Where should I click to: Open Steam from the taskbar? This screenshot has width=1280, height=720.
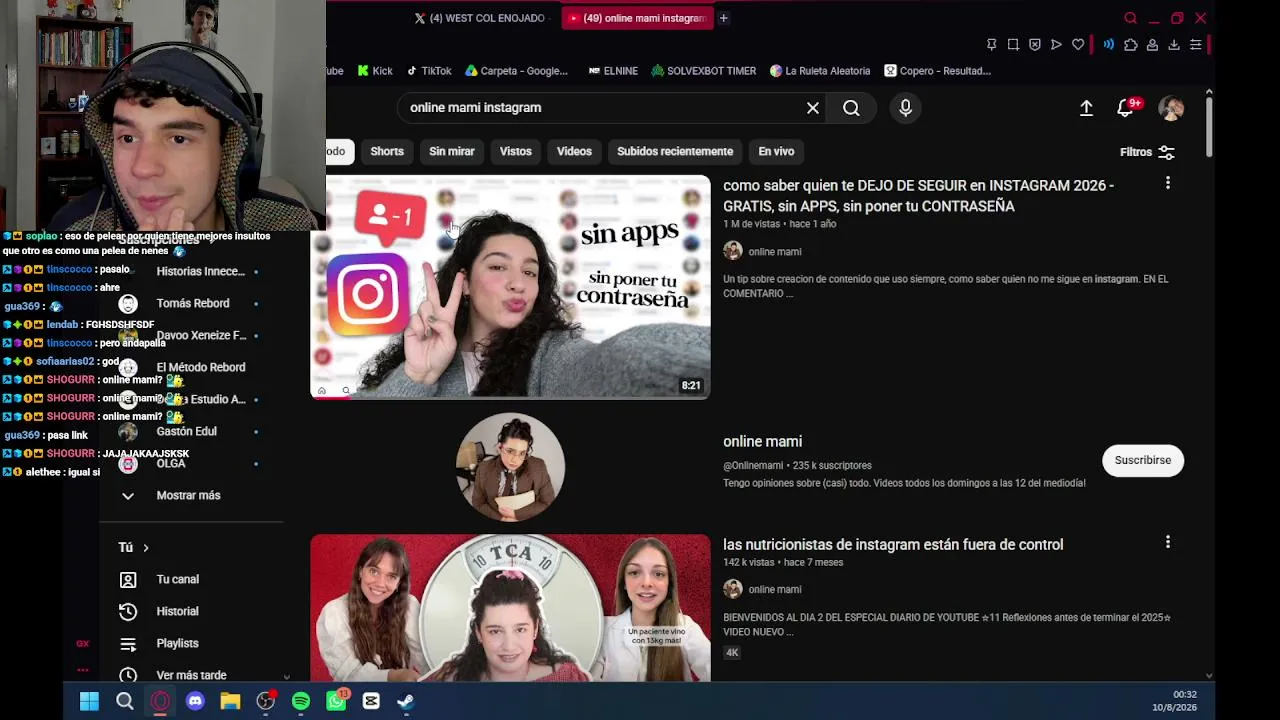tap(406, 702)
